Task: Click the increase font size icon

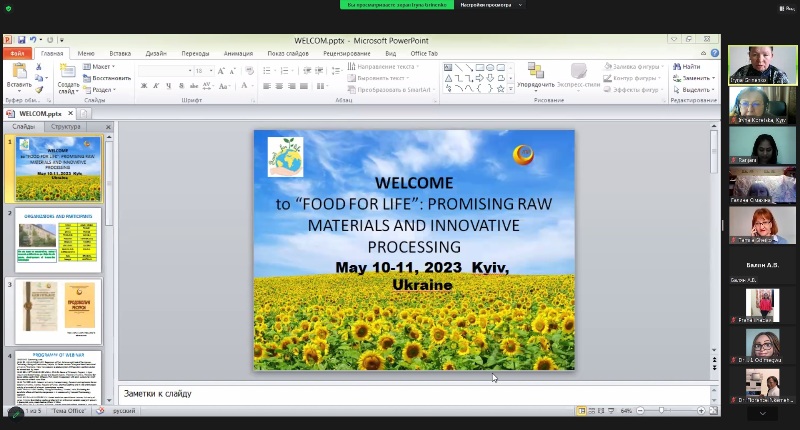Action: [x=221, y=71]
